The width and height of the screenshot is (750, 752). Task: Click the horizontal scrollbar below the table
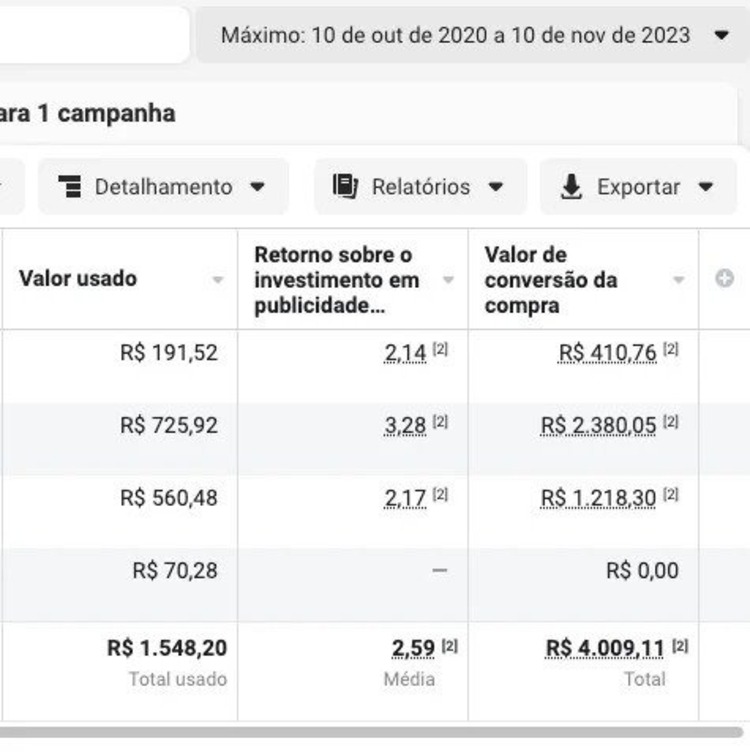pyautogui.click(x=370, y=732)
